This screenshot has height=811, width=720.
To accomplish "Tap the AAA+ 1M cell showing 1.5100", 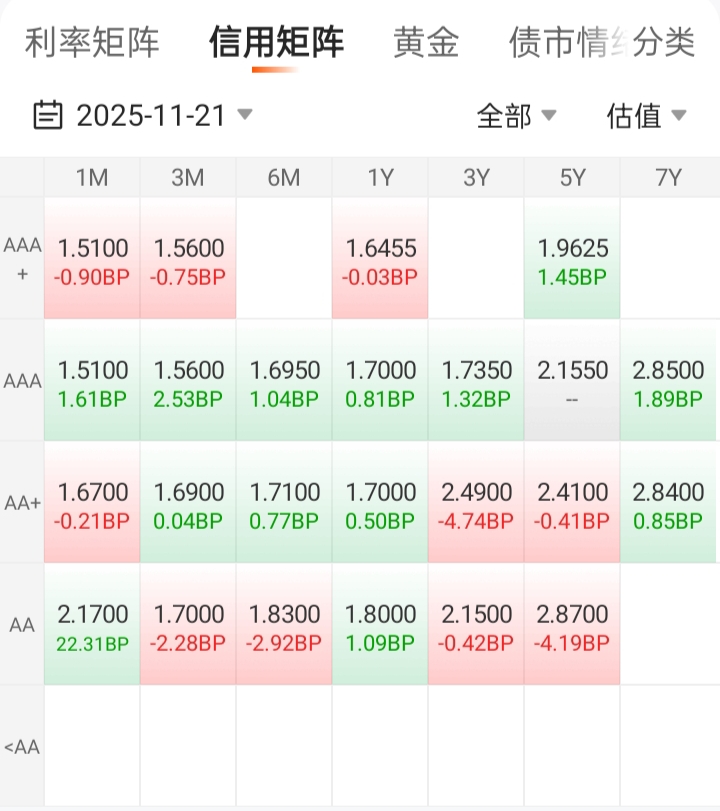I will coord(92,259).
